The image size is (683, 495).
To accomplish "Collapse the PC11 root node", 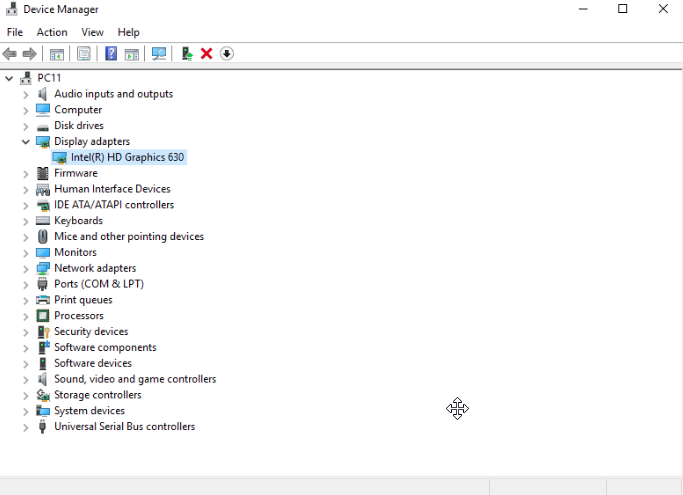I will [10, 78].
